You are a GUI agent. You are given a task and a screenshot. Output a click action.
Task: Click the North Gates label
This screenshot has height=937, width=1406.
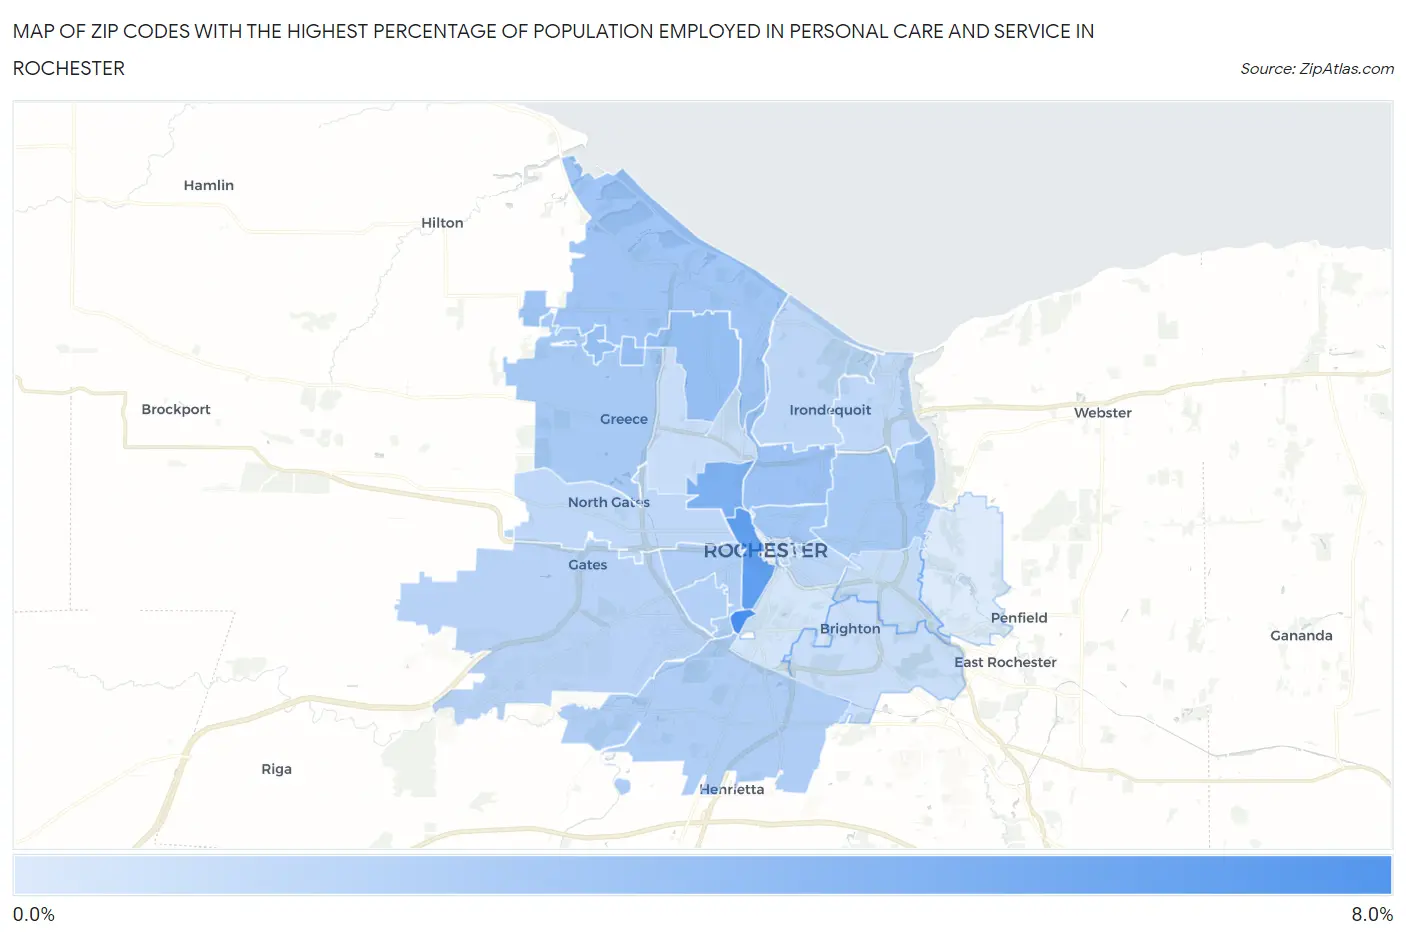click(609, 502)
